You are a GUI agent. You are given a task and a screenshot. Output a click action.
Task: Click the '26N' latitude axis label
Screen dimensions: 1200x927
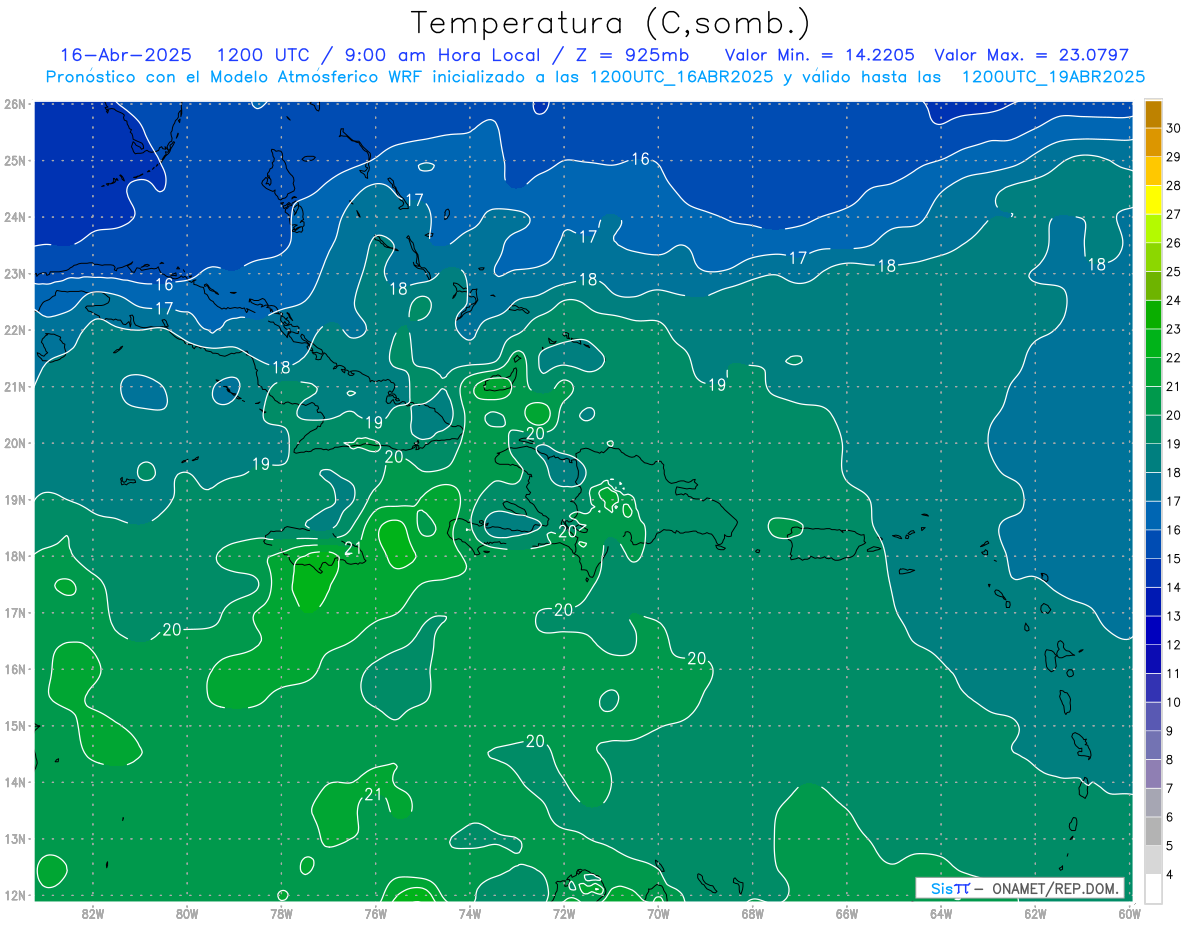pyautogui.click(x=14, y=104)
